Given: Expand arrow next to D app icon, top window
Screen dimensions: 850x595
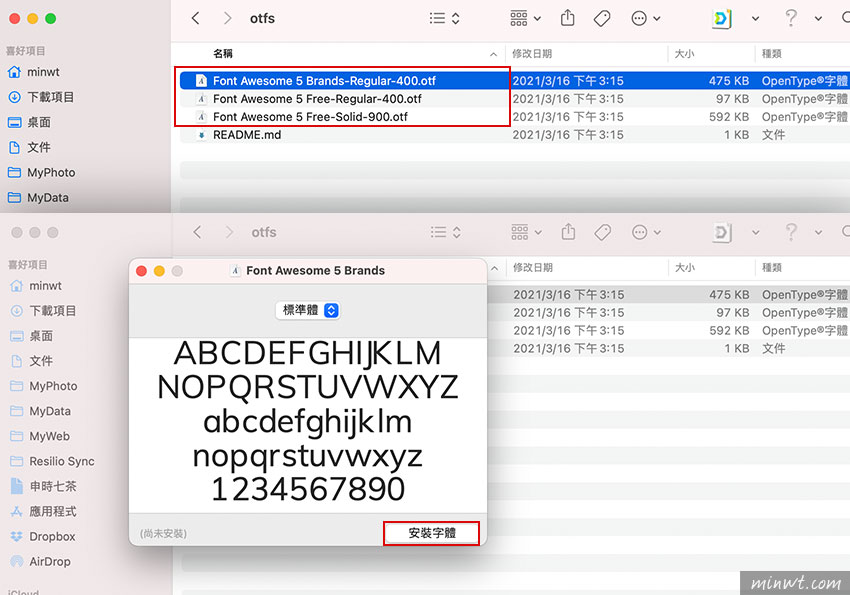Looking at the screenshot, I should (x=755, y=18).
